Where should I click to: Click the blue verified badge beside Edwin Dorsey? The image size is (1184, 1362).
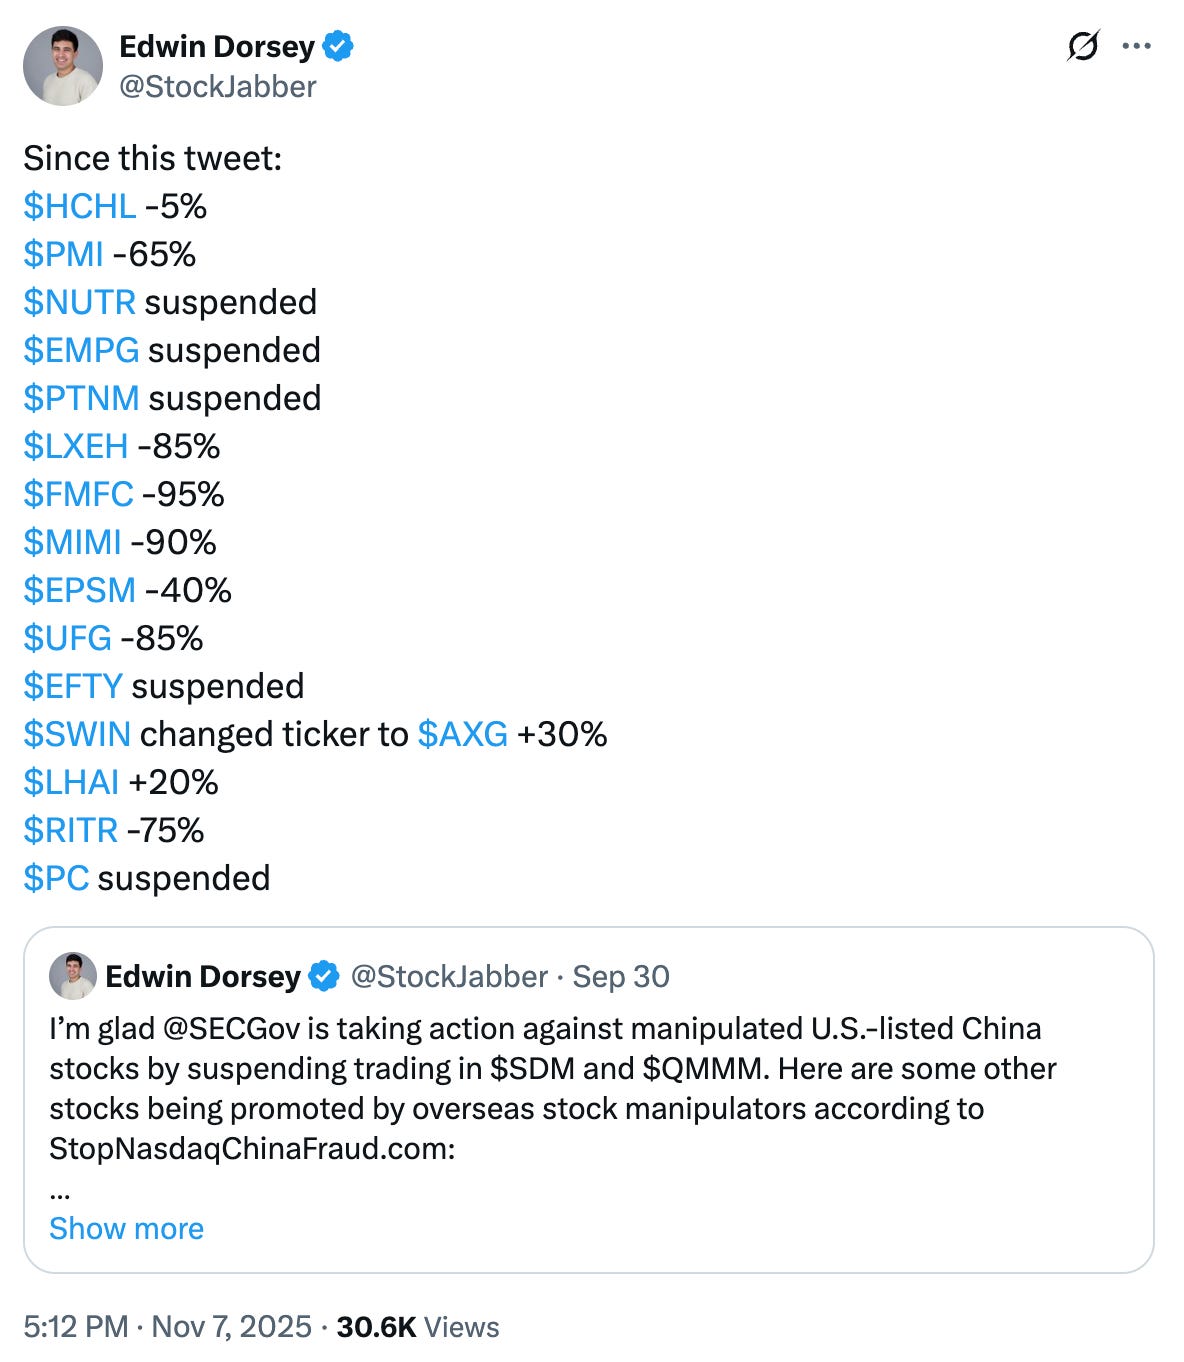pyautogui.click(x=338, y=46)
